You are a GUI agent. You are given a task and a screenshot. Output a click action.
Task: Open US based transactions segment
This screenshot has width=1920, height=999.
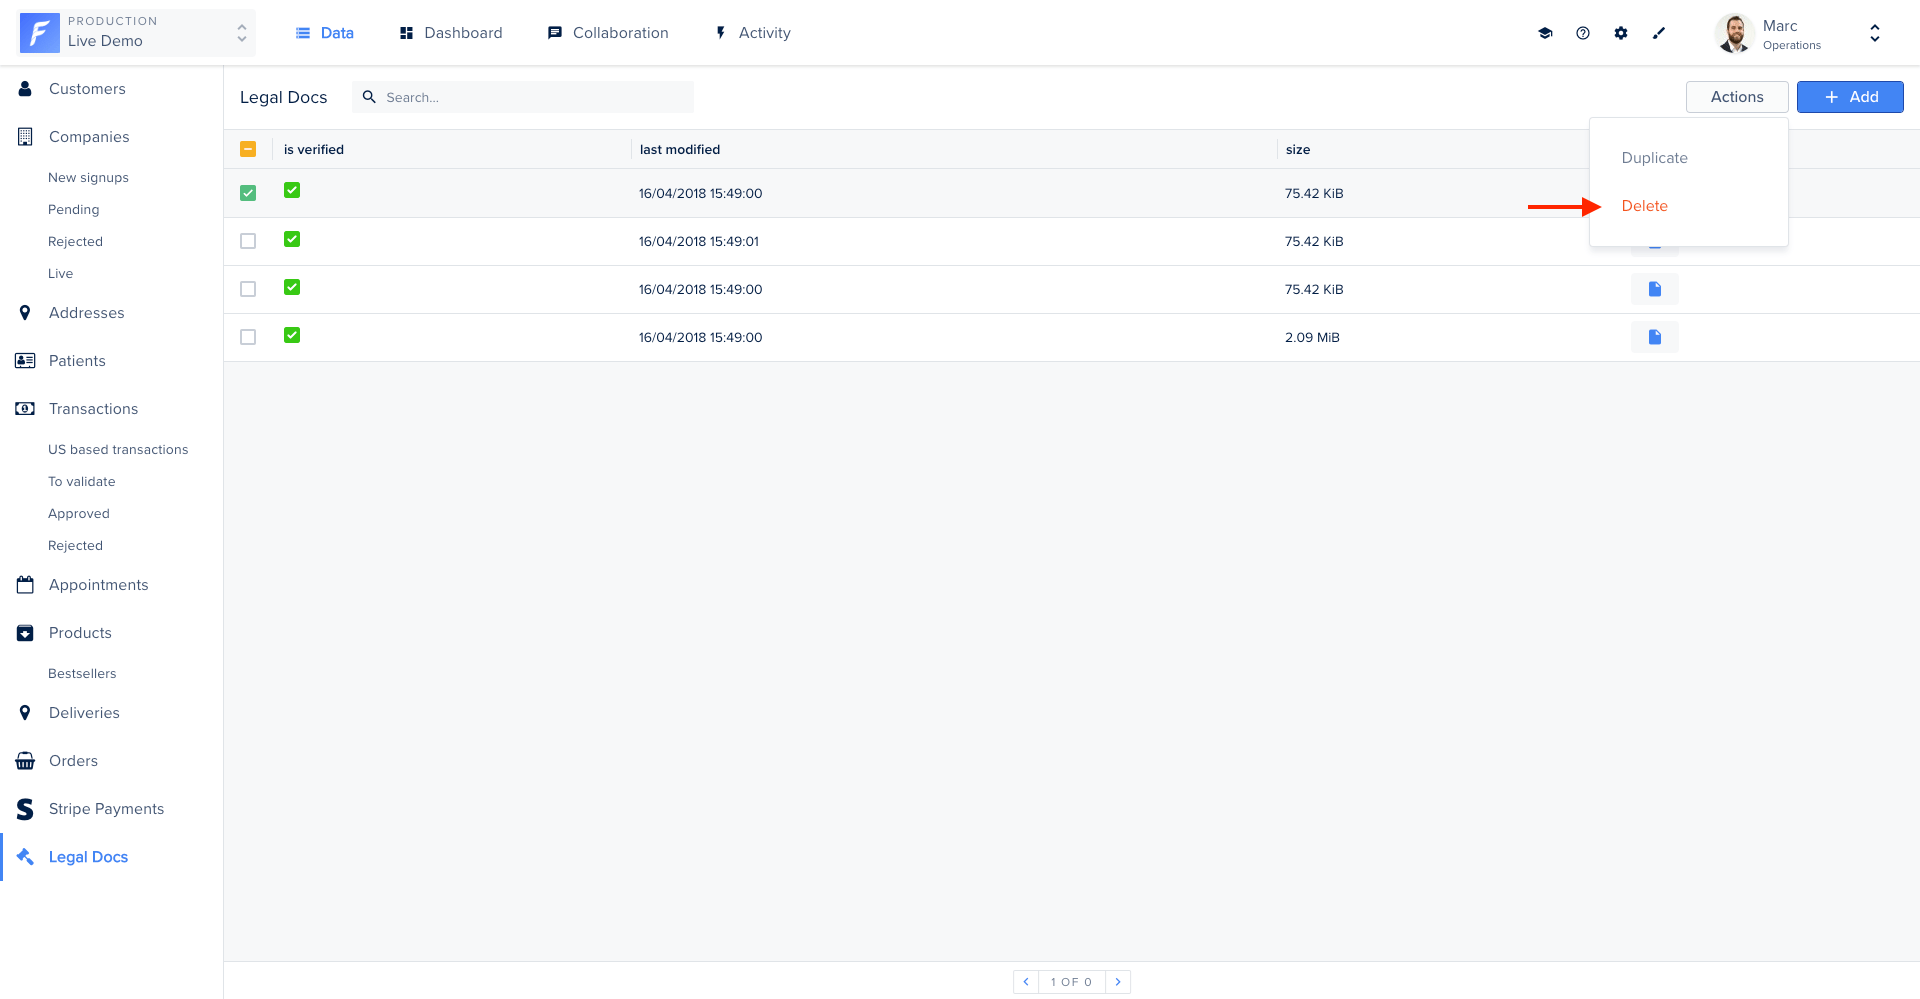(118, 449)
